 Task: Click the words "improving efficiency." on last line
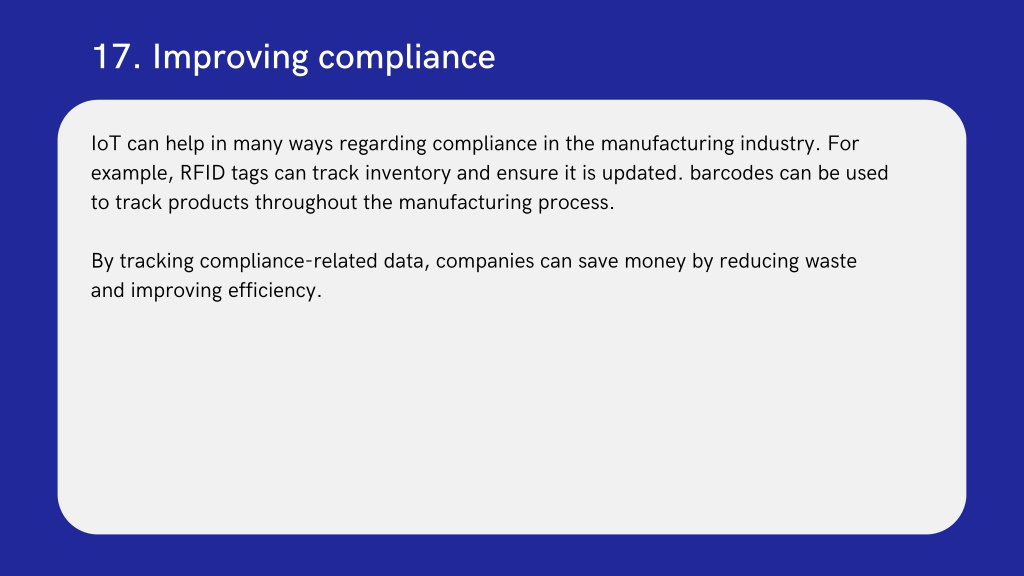click(x=226, y=291)
